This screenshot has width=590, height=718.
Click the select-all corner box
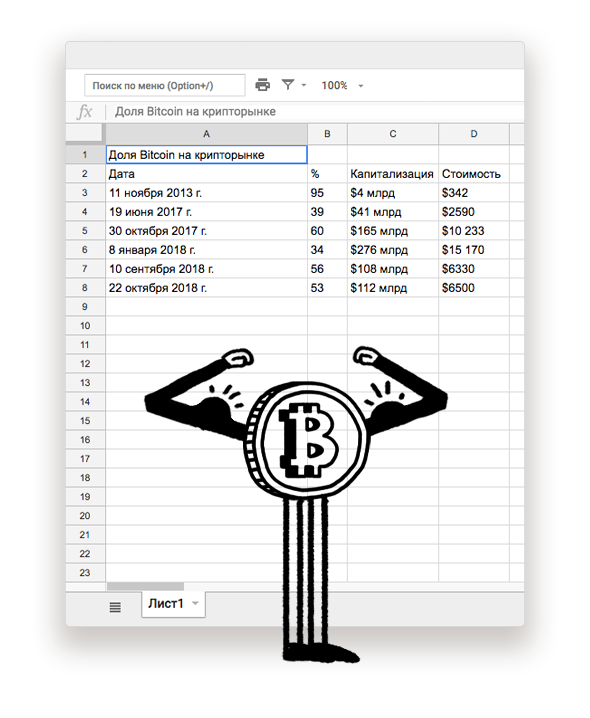85,132
